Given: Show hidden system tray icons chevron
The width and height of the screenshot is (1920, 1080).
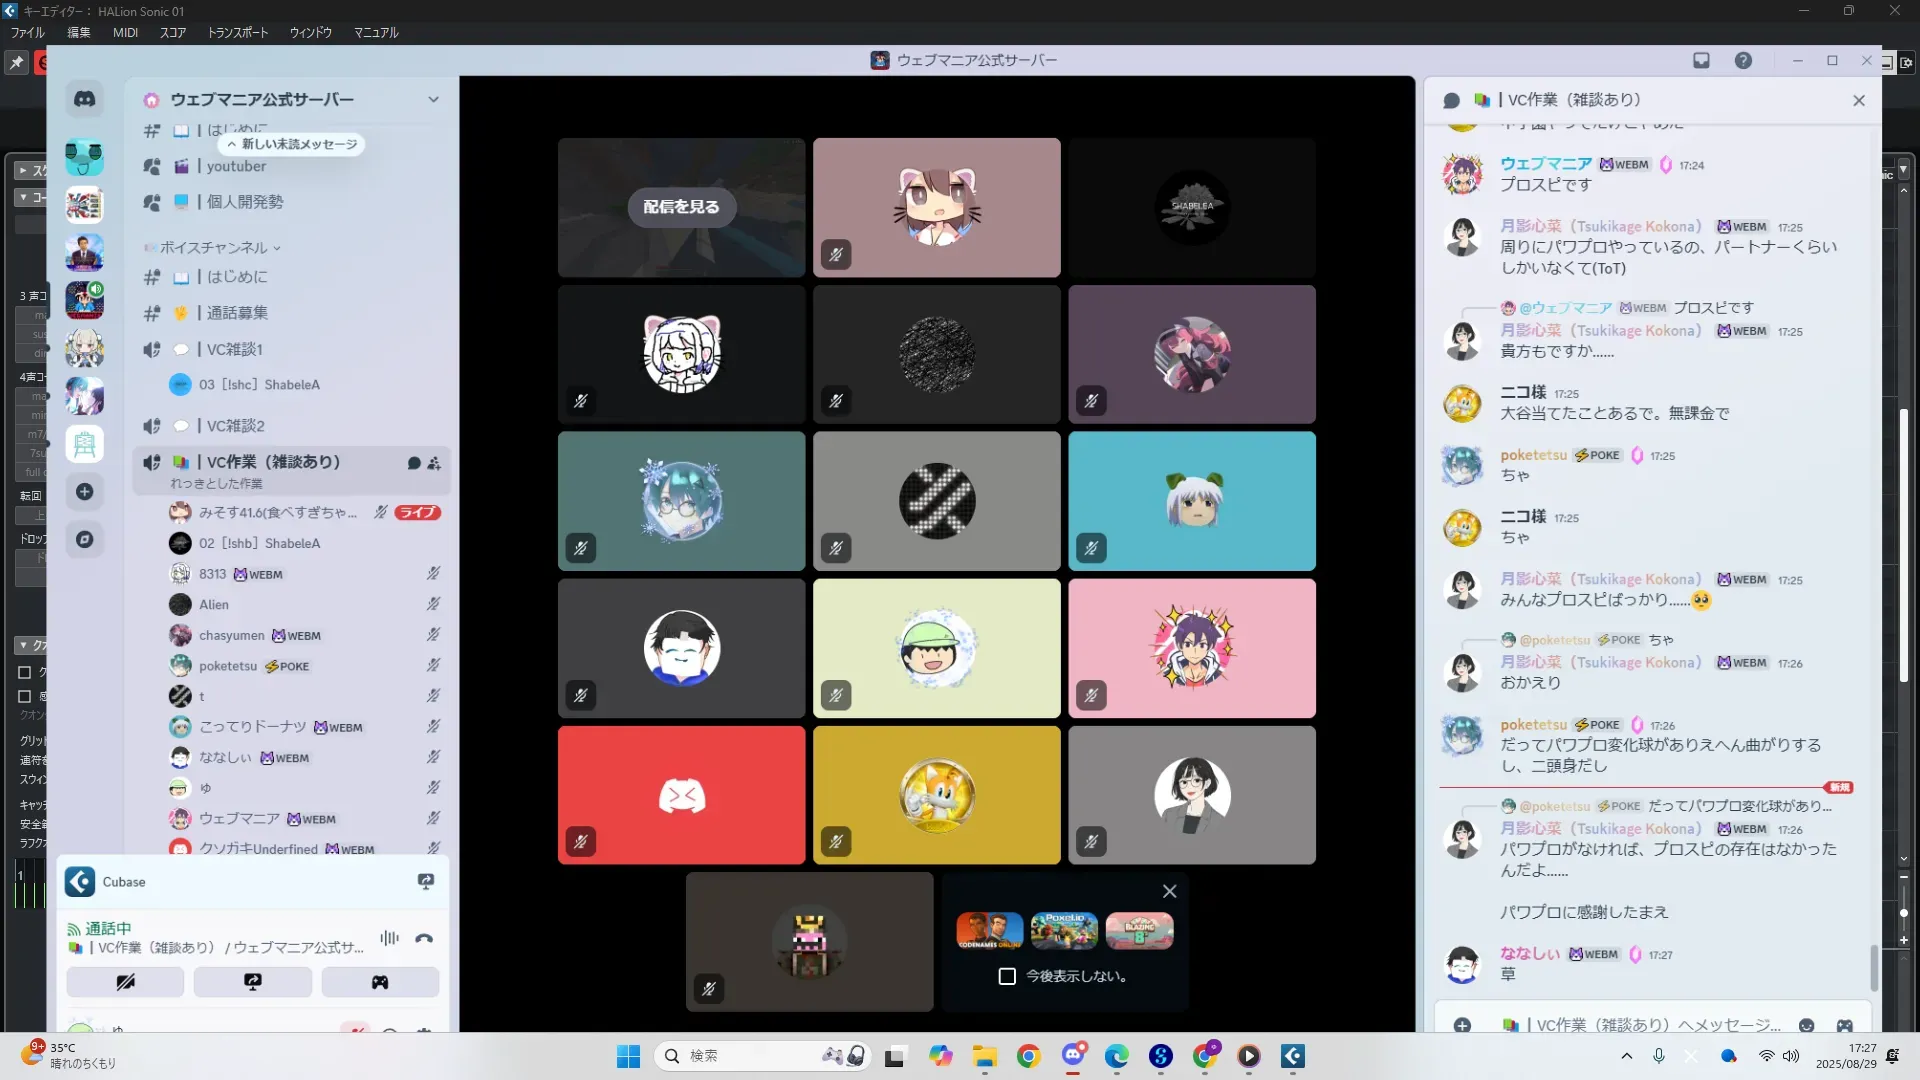Looking at the screenshot, I should pyautogui.click(x=1626, y=1056).
